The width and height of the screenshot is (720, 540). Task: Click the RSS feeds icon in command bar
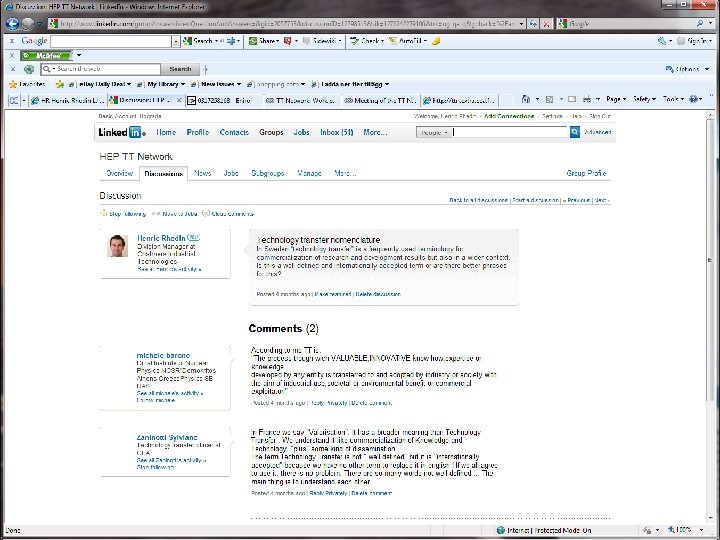549,99
